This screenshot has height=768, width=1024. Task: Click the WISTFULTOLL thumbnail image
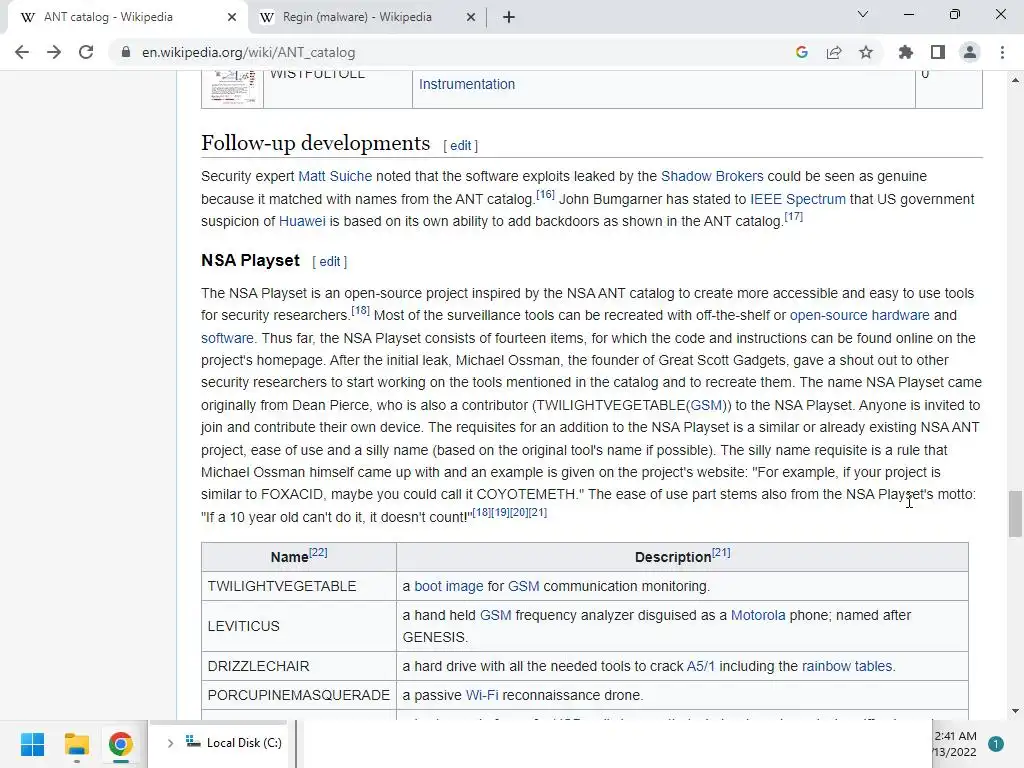click(x=232, y=87)
